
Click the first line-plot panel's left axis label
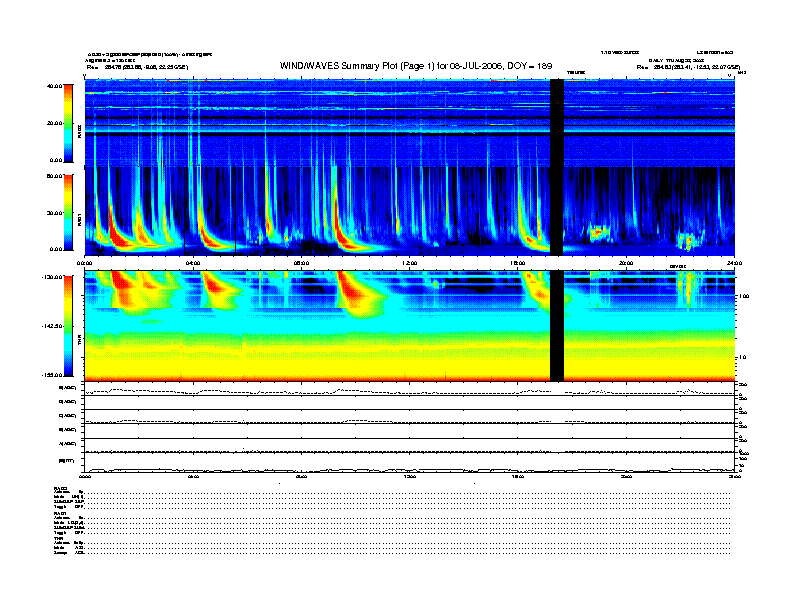[67, 388]
